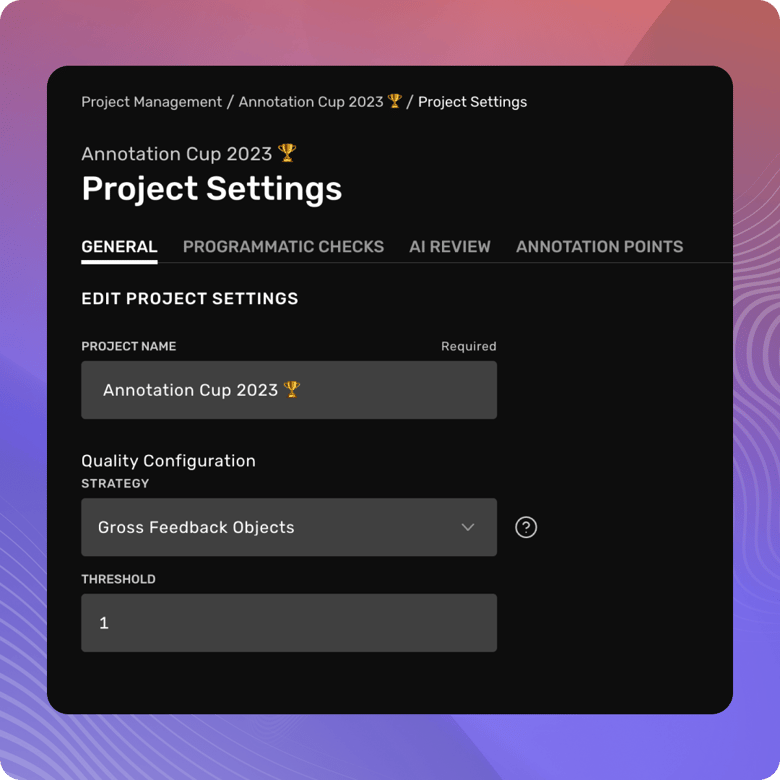The height and width of the screenshot is (780, 780).
Task: Click the Threshold input field with value 1
Action: [x=289, y=623]
